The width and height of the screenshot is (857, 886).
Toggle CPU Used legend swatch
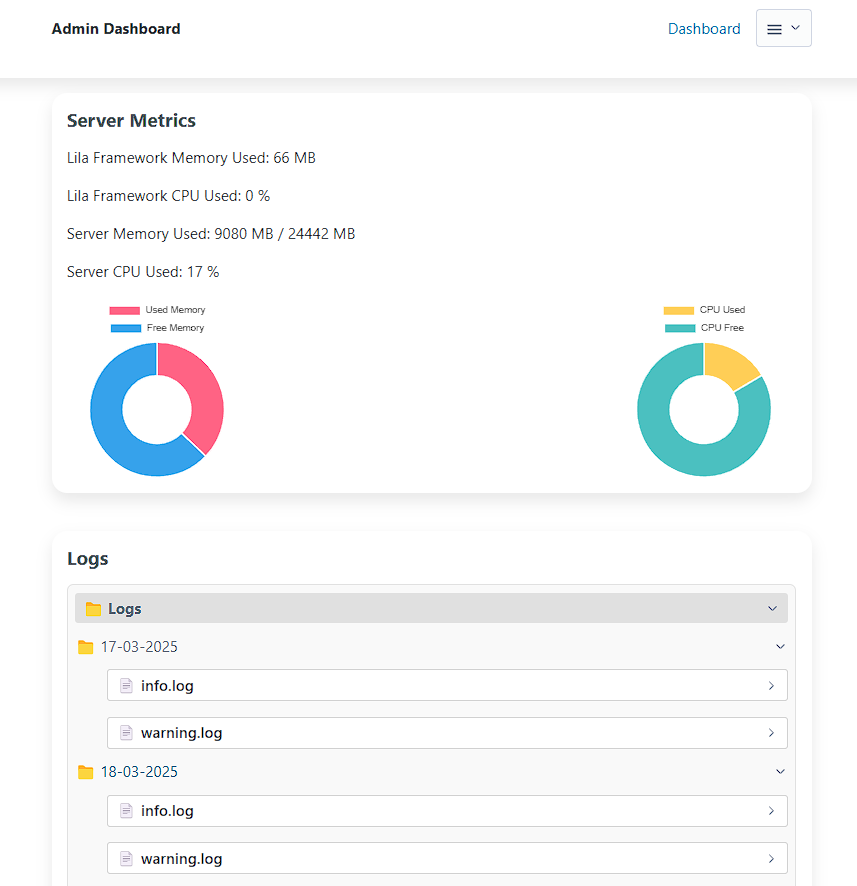coord(678,310)
